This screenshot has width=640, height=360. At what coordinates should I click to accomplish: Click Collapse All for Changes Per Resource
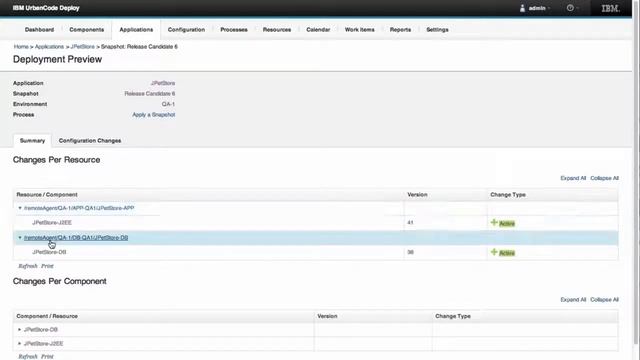click(x=604, y=178)
